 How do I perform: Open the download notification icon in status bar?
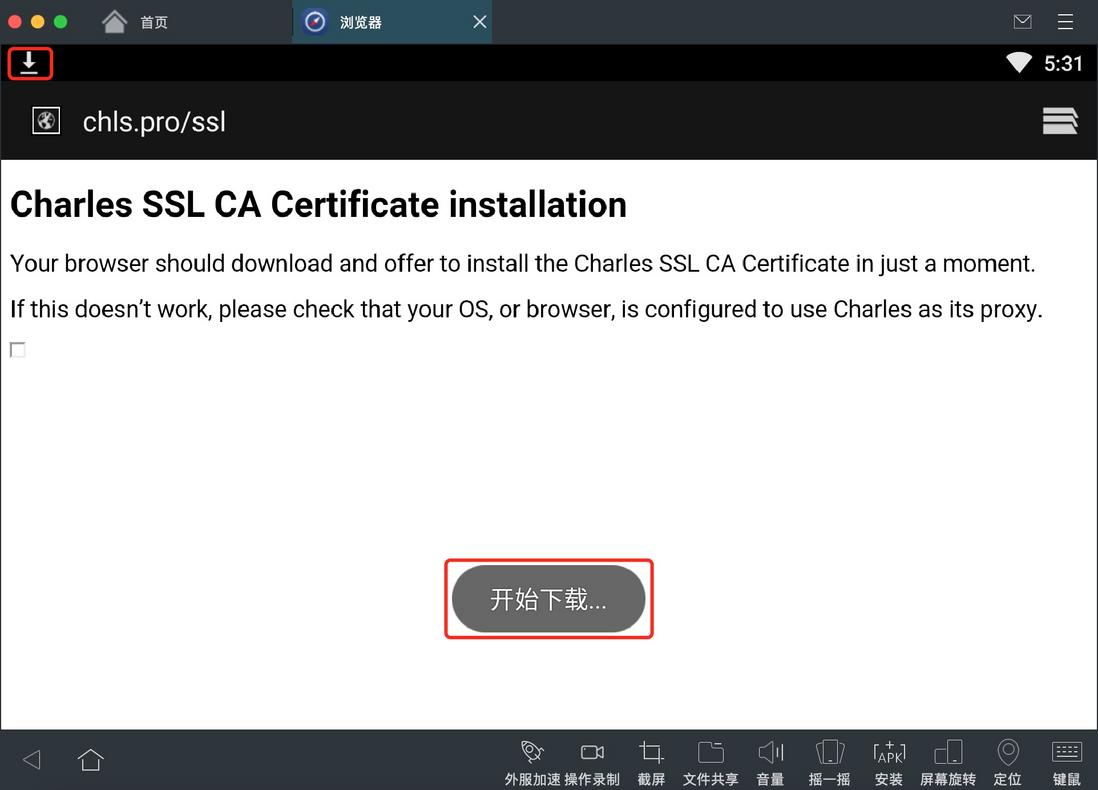[29, 64]
